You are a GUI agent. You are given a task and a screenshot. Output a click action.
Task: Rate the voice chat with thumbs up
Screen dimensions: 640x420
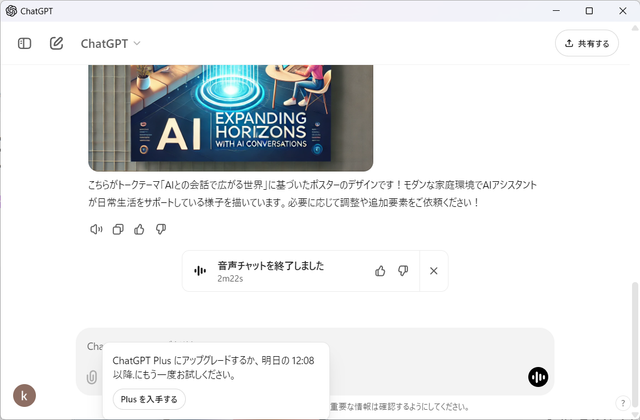380,271
